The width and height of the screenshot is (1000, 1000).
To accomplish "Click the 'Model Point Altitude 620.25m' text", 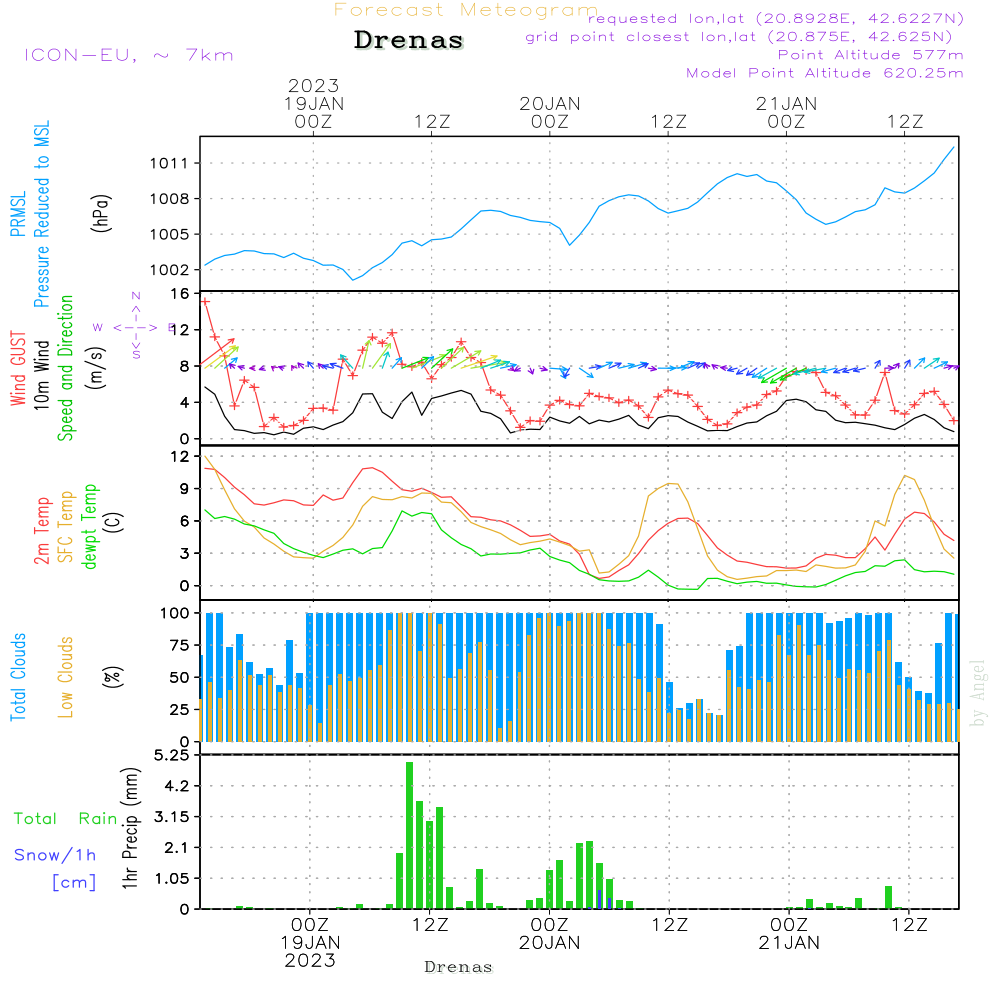I will click(x=825, y=73).
